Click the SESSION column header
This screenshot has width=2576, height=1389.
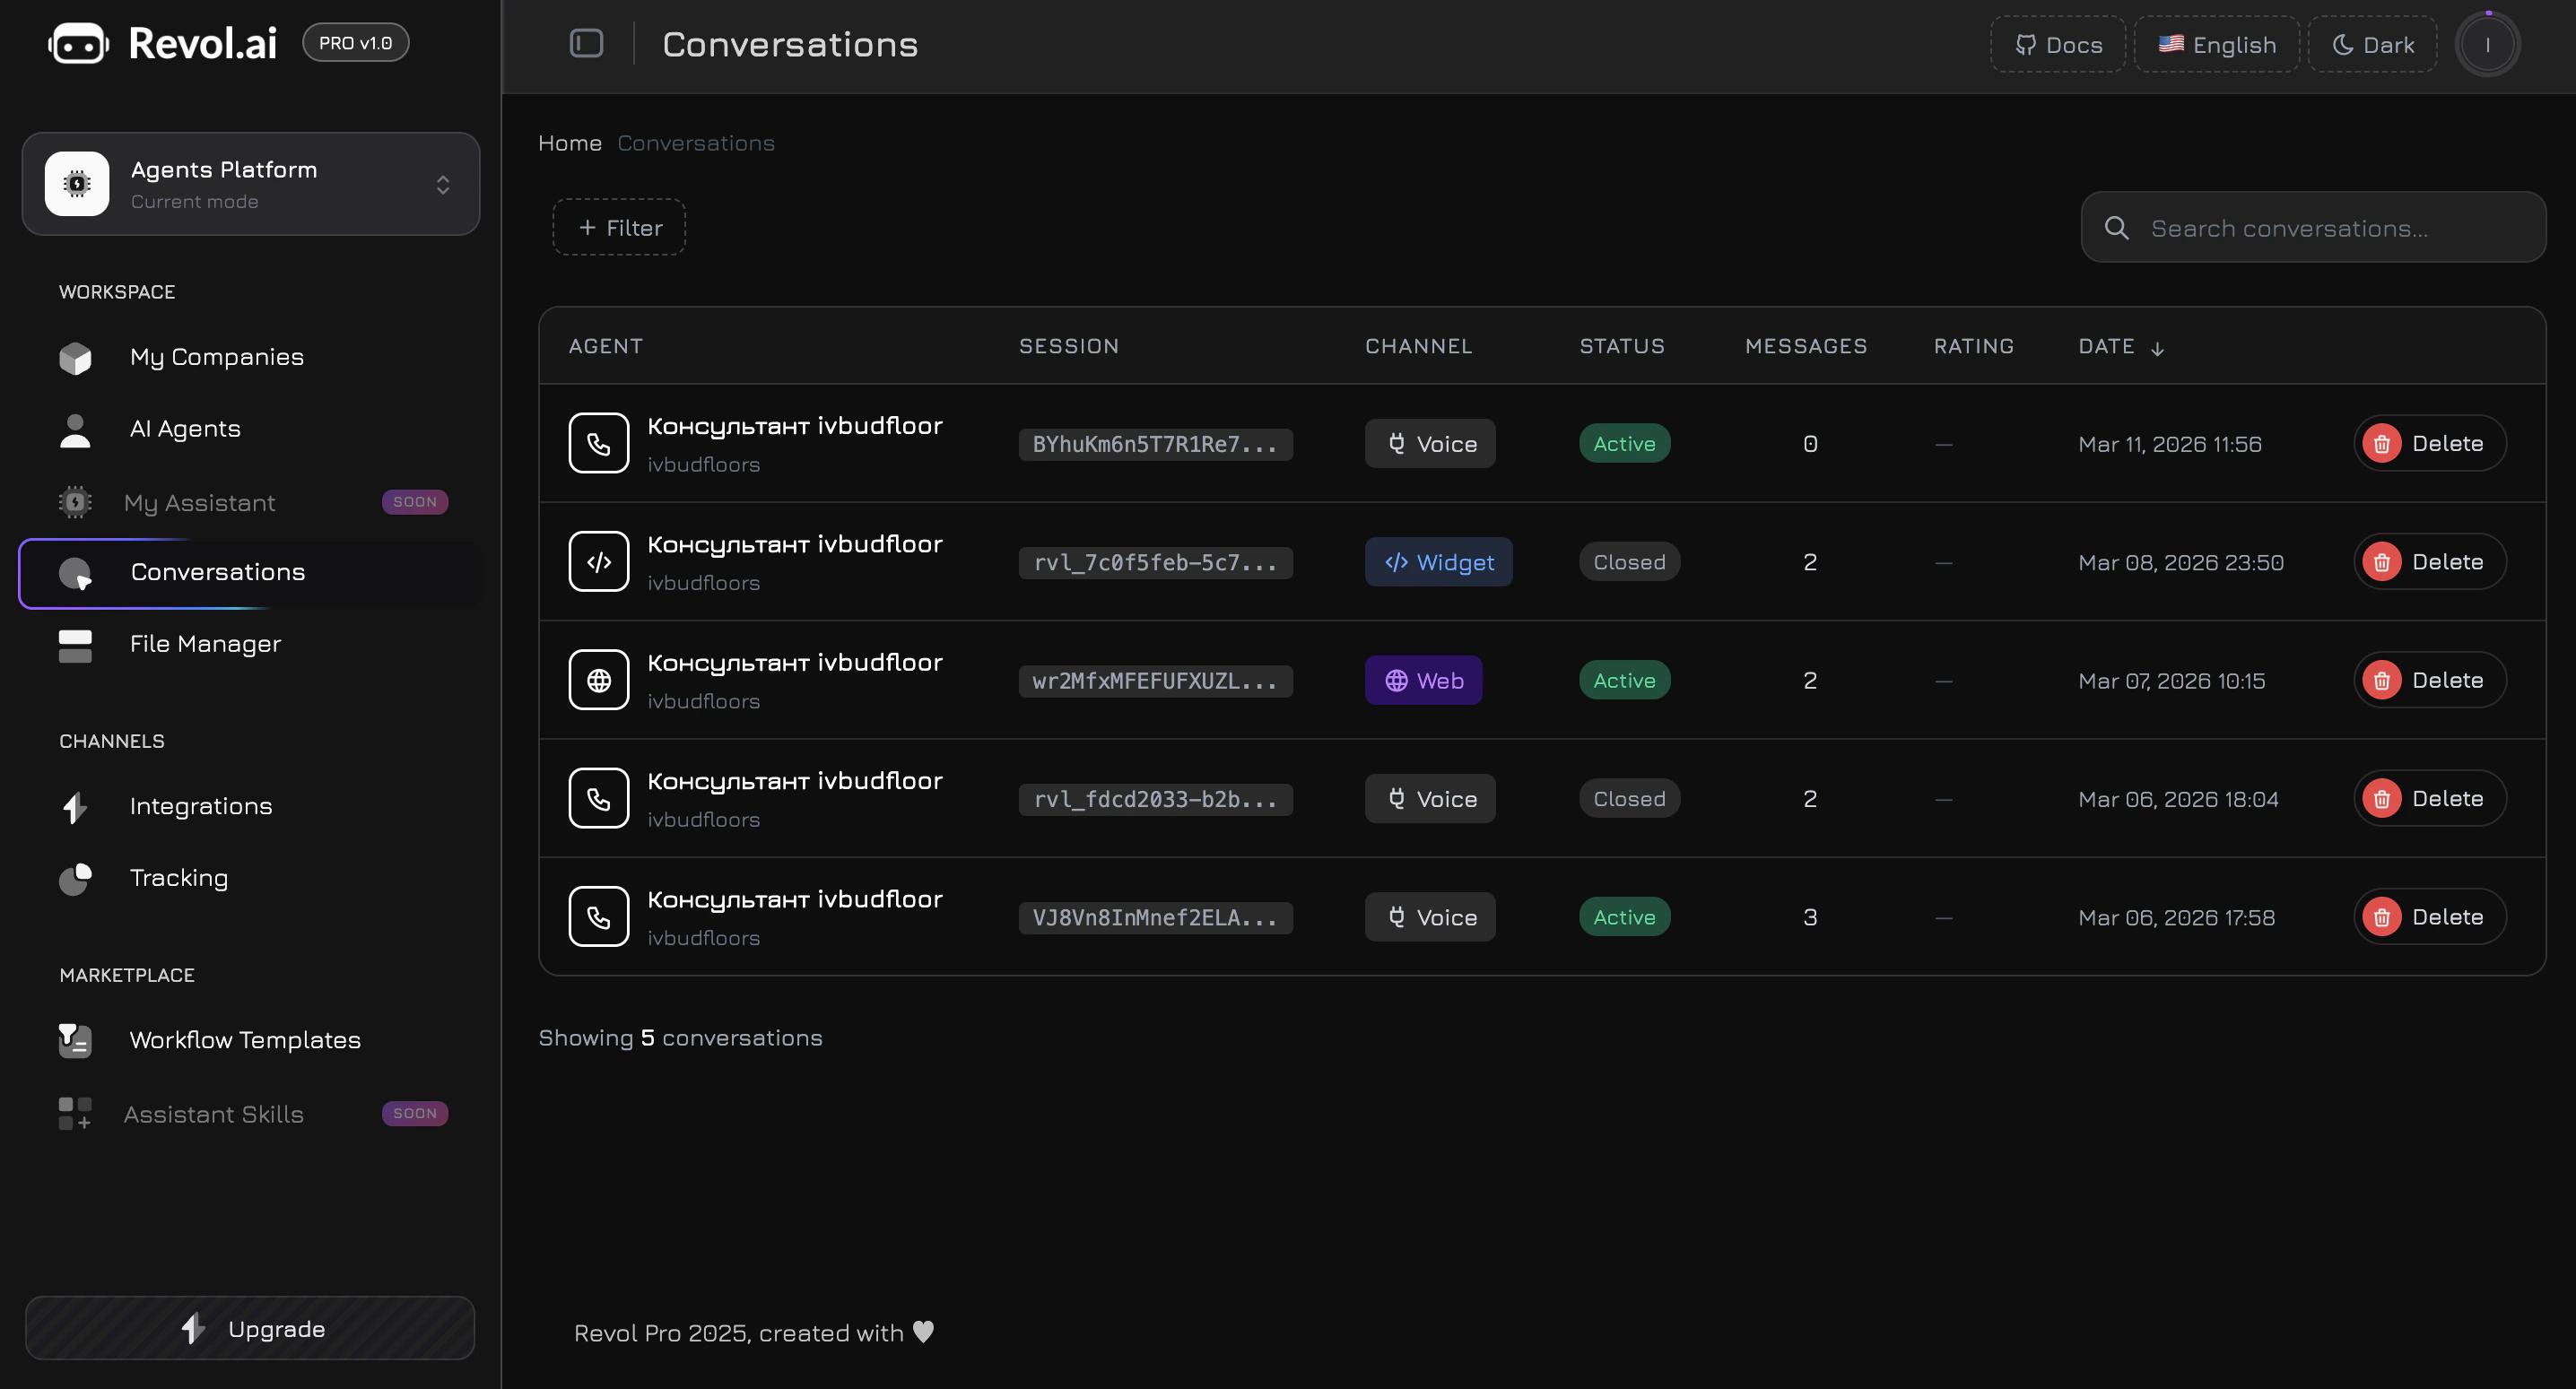(x=1069, y=346)
